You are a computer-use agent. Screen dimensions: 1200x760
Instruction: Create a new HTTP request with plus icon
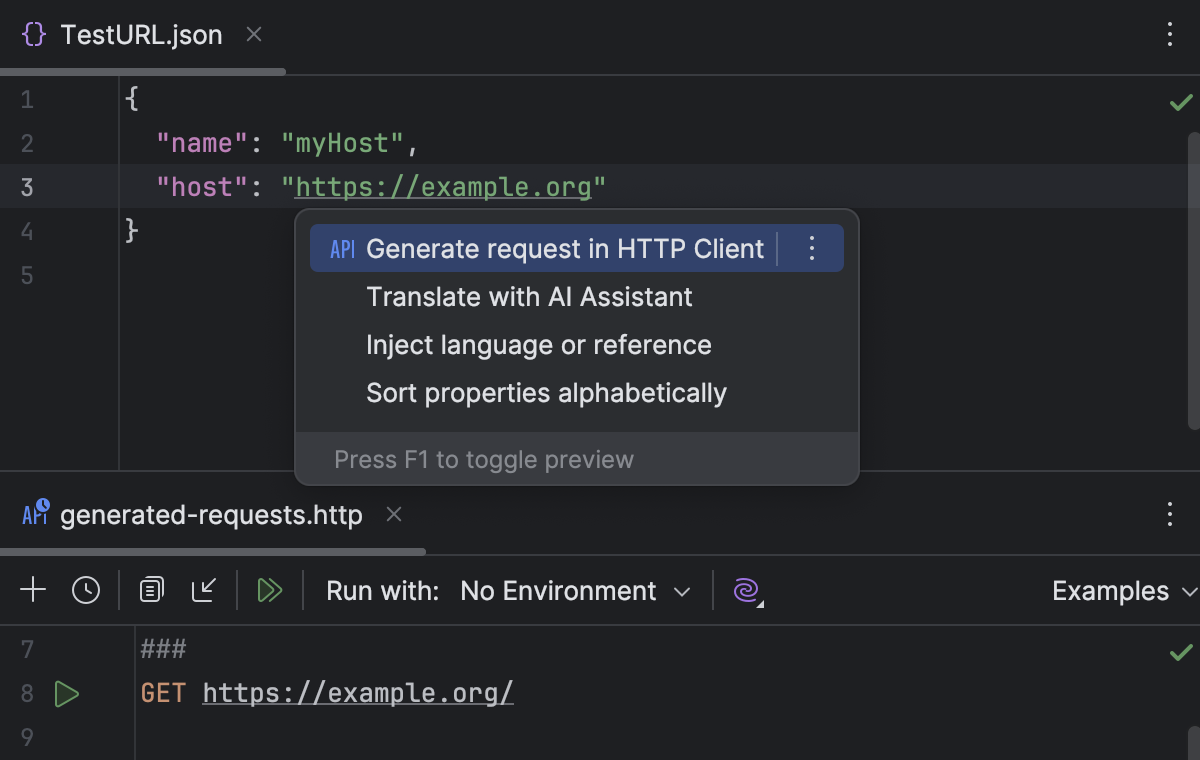pos(32,590)
